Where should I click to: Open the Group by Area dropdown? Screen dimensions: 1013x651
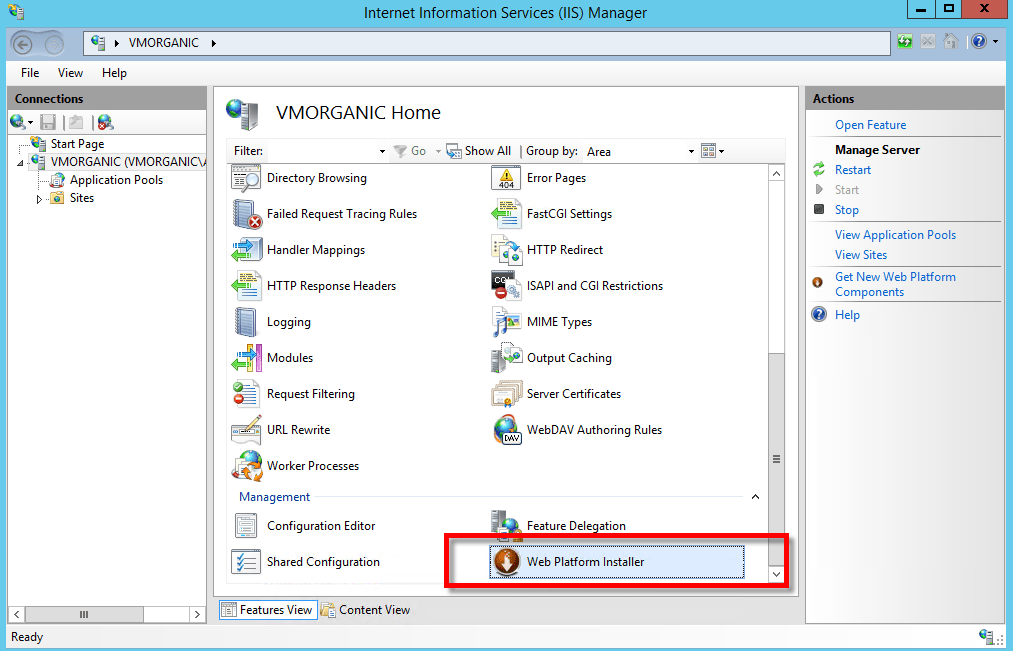(691, 152)
